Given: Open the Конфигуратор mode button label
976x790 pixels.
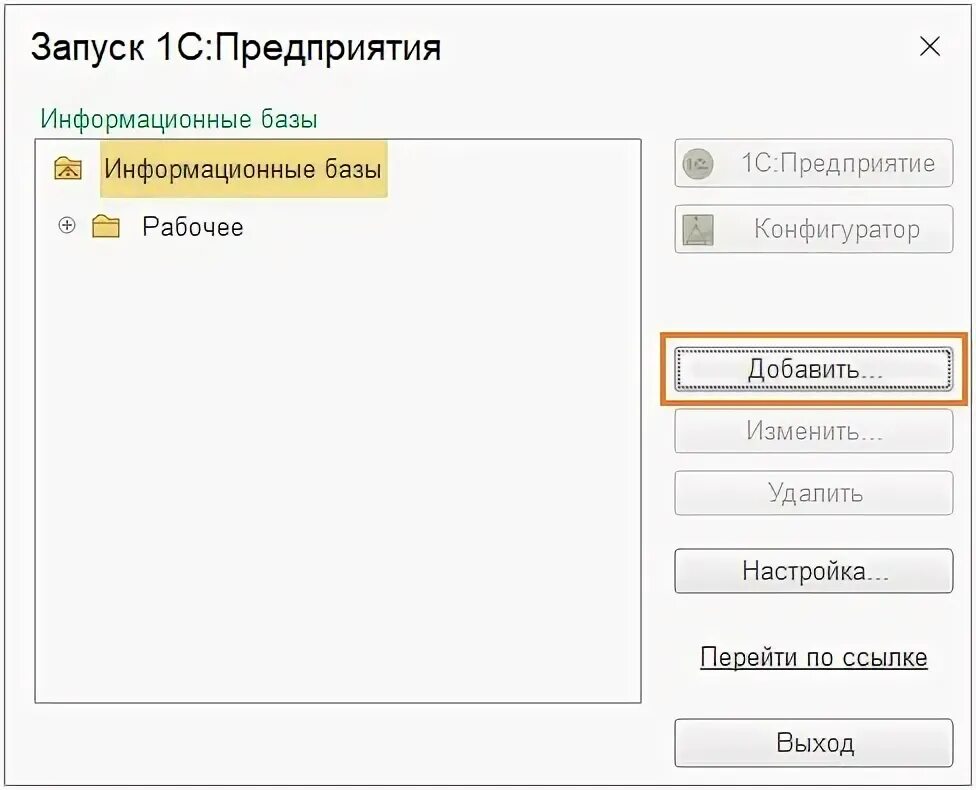Looking at the screenshot, I should click(836, 229).
